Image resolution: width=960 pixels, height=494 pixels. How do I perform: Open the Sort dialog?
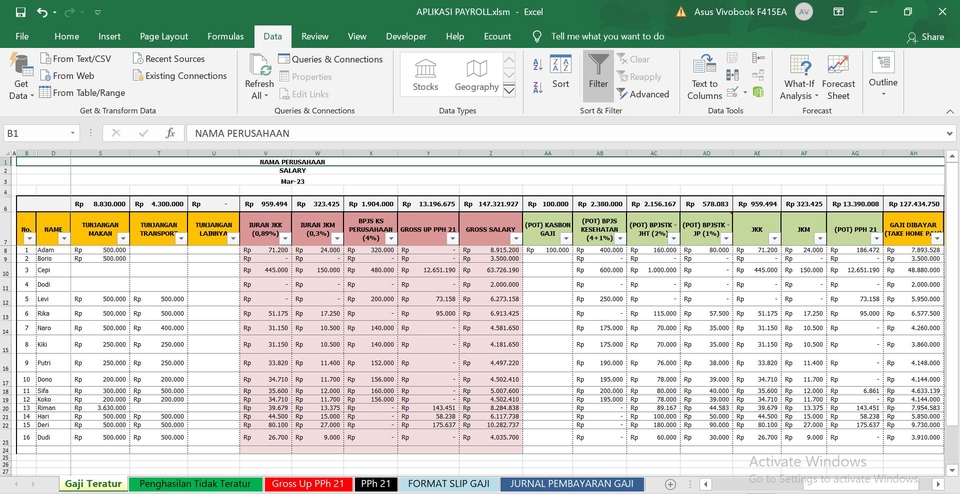point(561,72)
